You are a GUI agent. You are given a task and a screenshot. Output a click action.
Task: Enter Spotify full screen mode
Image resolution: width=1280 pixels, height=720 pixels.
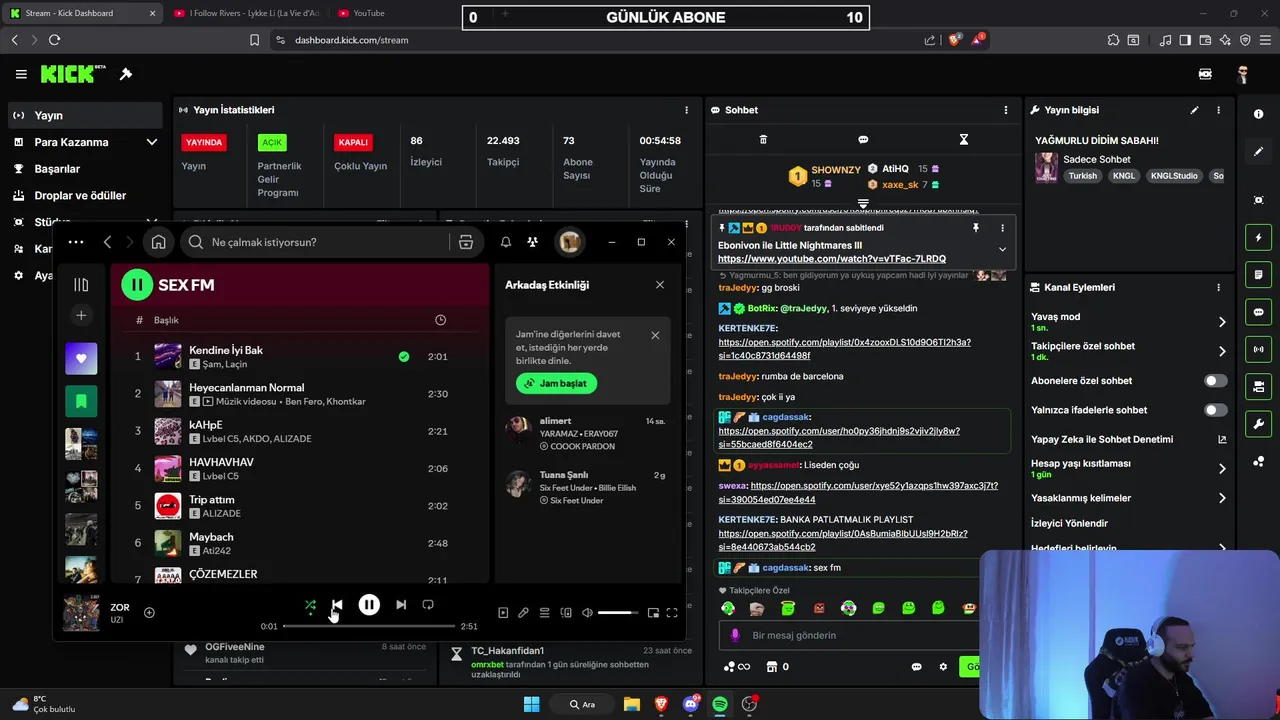tap(672, 613)
